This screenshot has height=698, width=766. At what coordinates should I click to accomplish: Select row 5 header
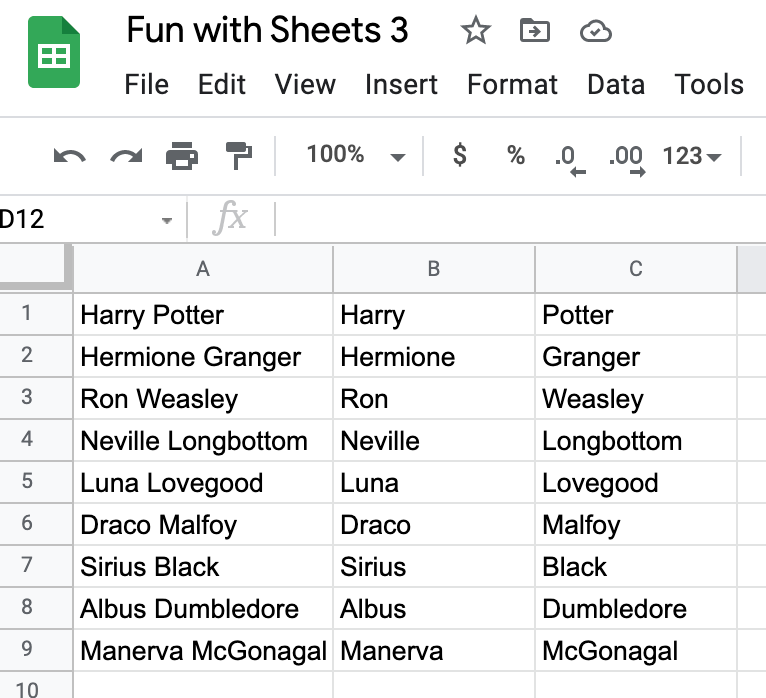click(x=27, y=482)
